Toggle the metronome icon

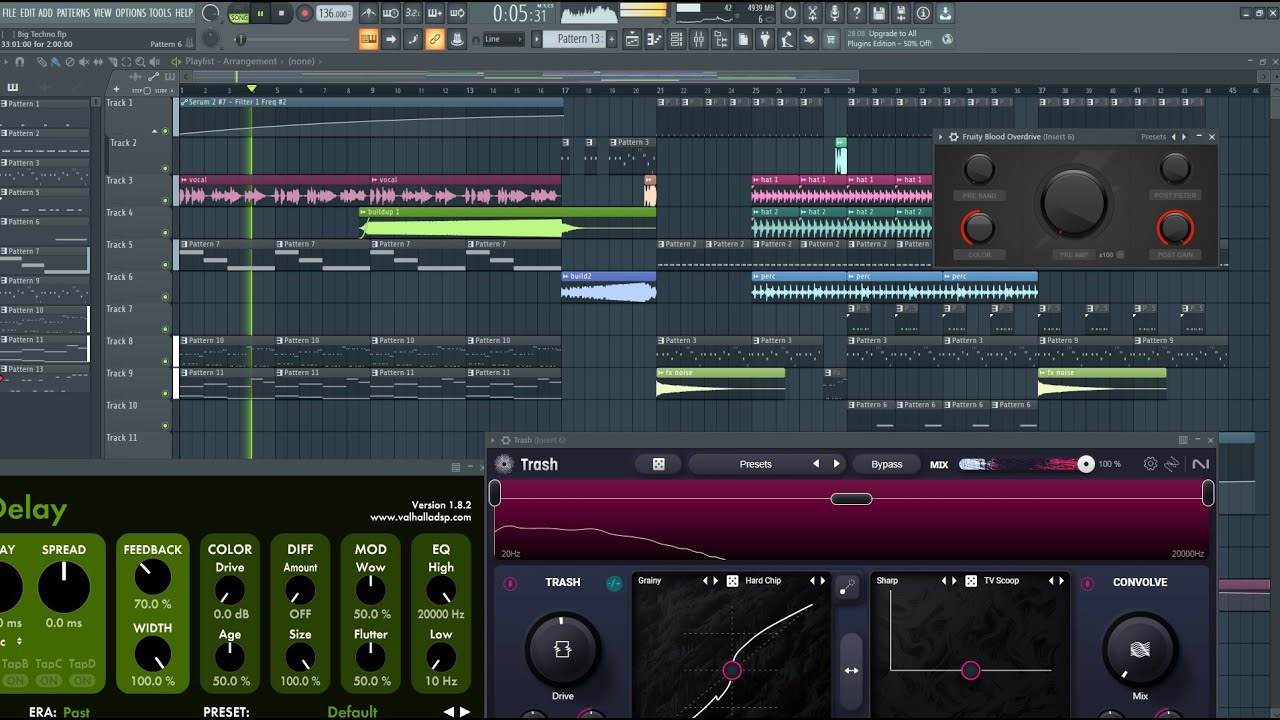pyautogui.click(x=369, y=14)
